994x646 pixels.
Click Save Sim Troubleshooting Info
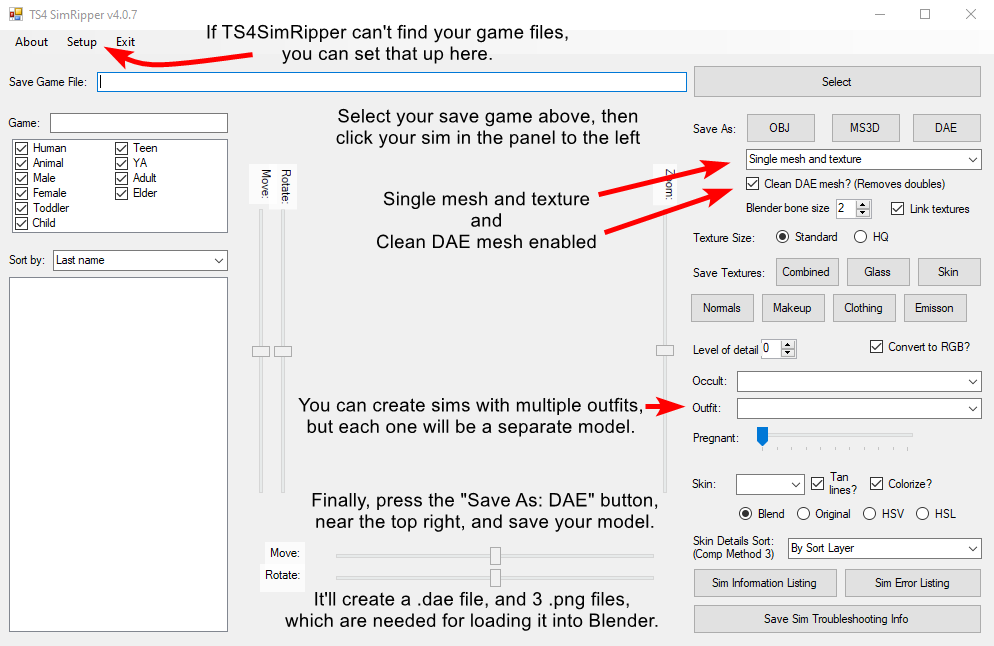point(837,619)
